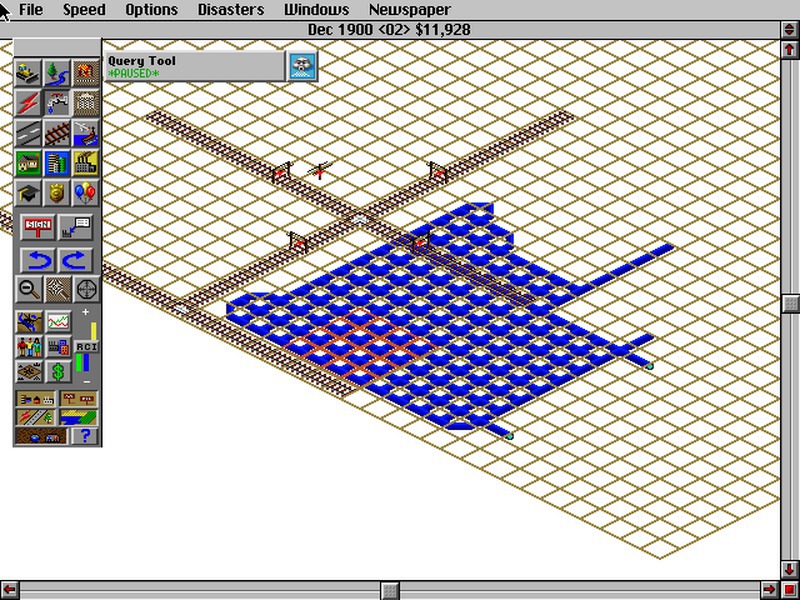Image resolution: width=800 pixels, height=600 pixels.
Task: Click the vertical scrollbar up arrow
Action: (x=789, y=49)
